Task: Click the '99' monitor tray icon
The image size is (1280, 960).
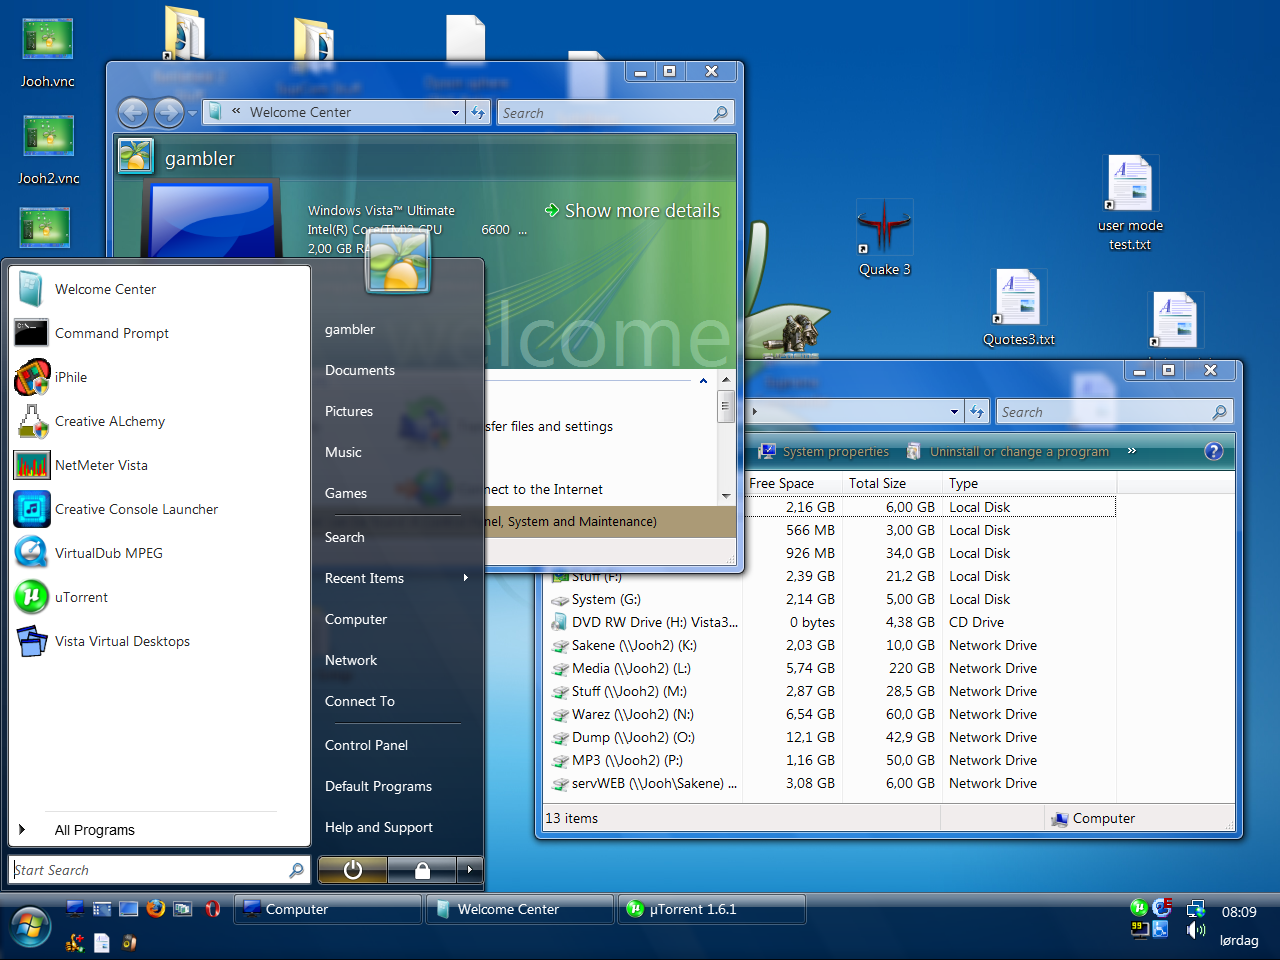Action: pyautogui.click(x=1139, y=930)
